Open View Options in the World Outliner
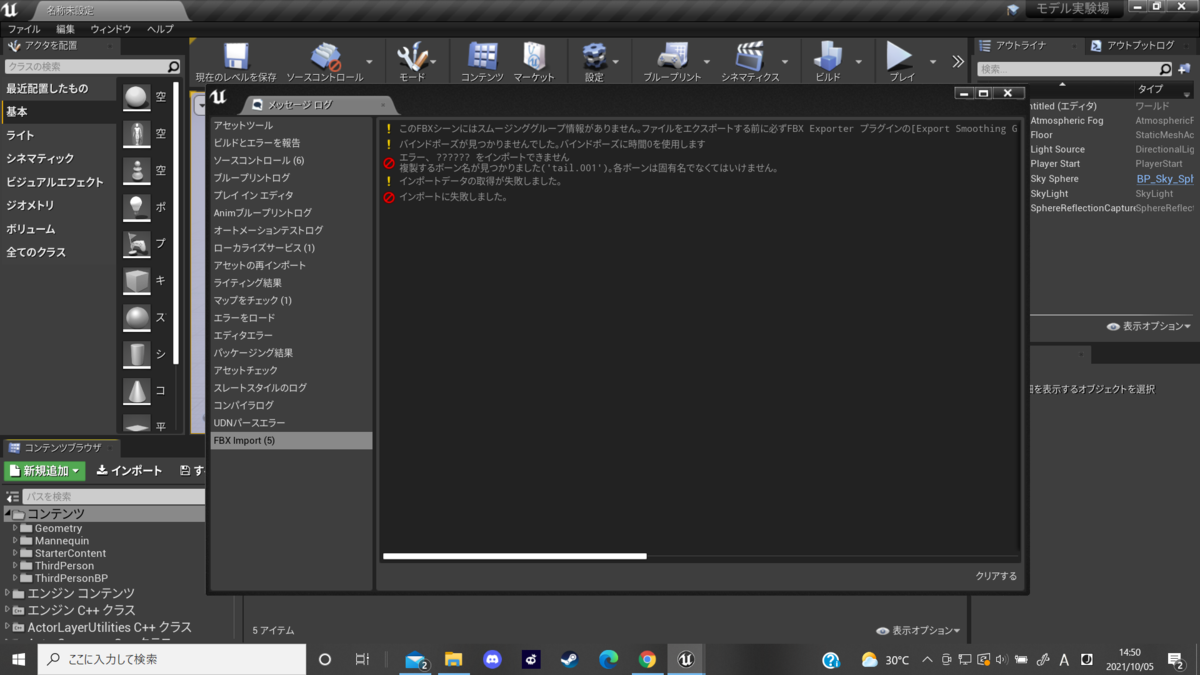The image size is (1200, 675). [1149, 326]
